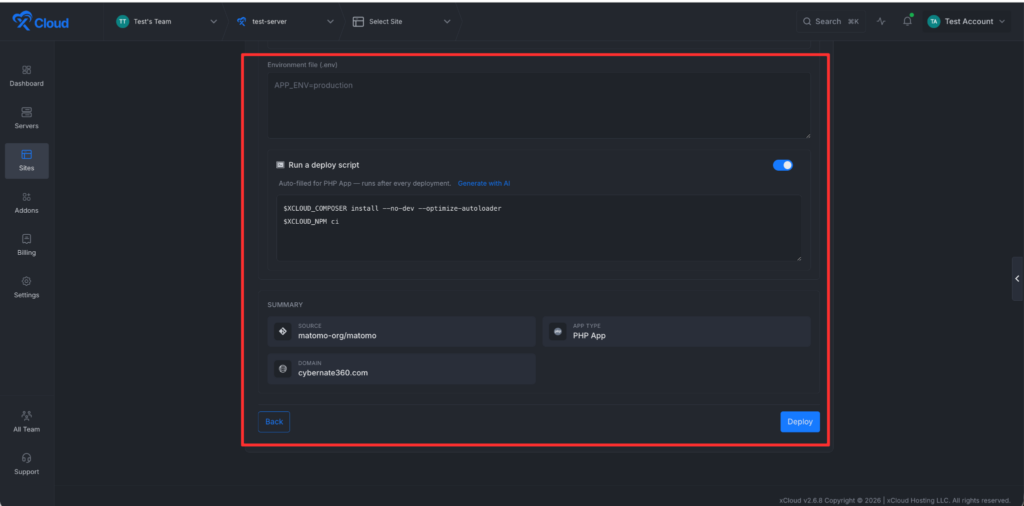
Task: Open Support headset icon
Action: point(26,458)
